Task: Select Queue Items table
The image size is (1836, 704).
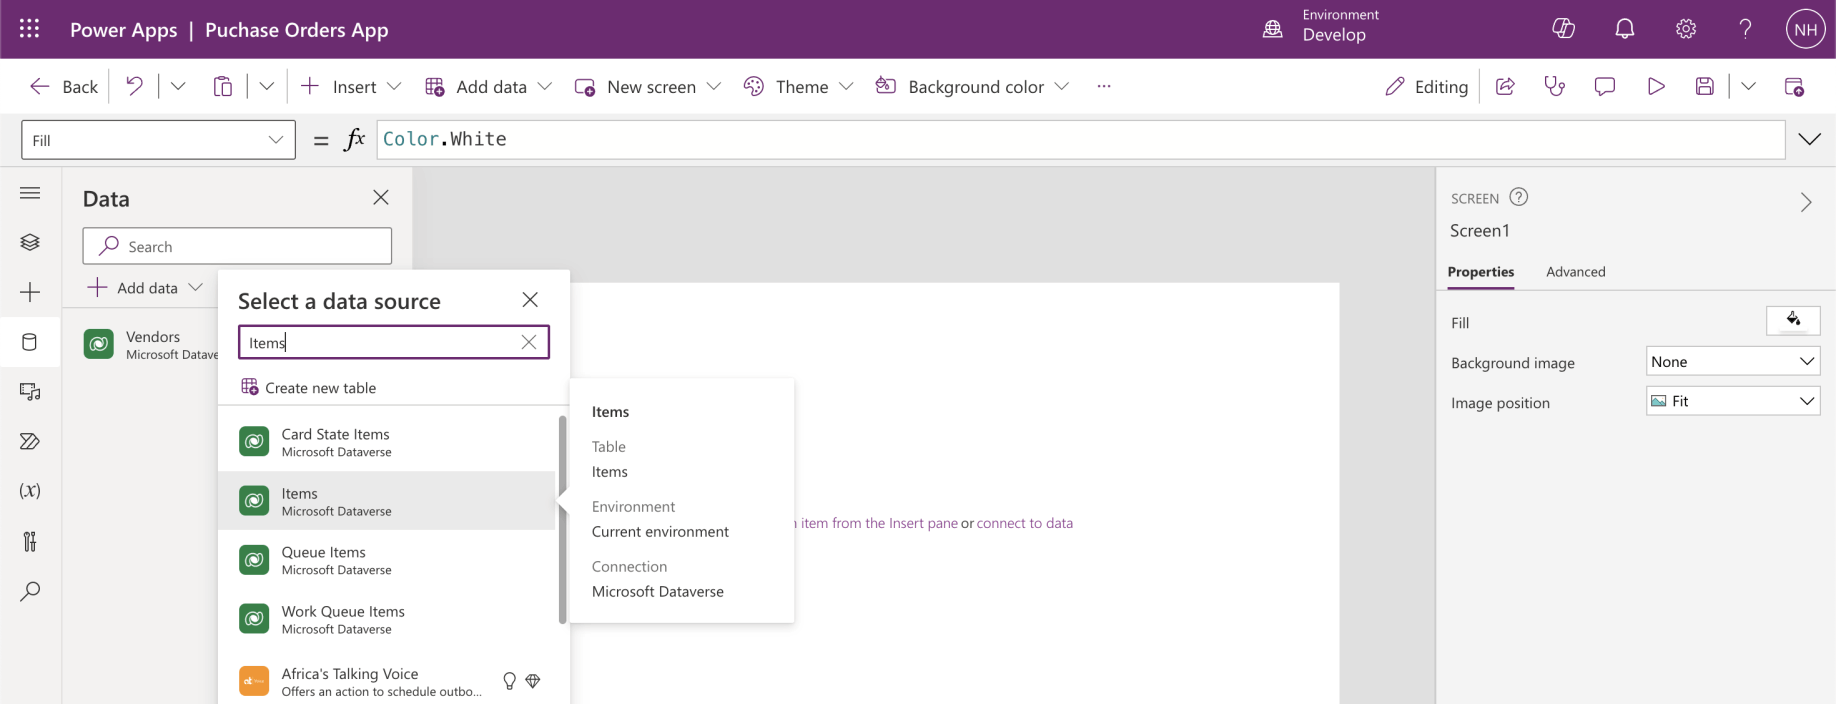Action: point(387,560)
